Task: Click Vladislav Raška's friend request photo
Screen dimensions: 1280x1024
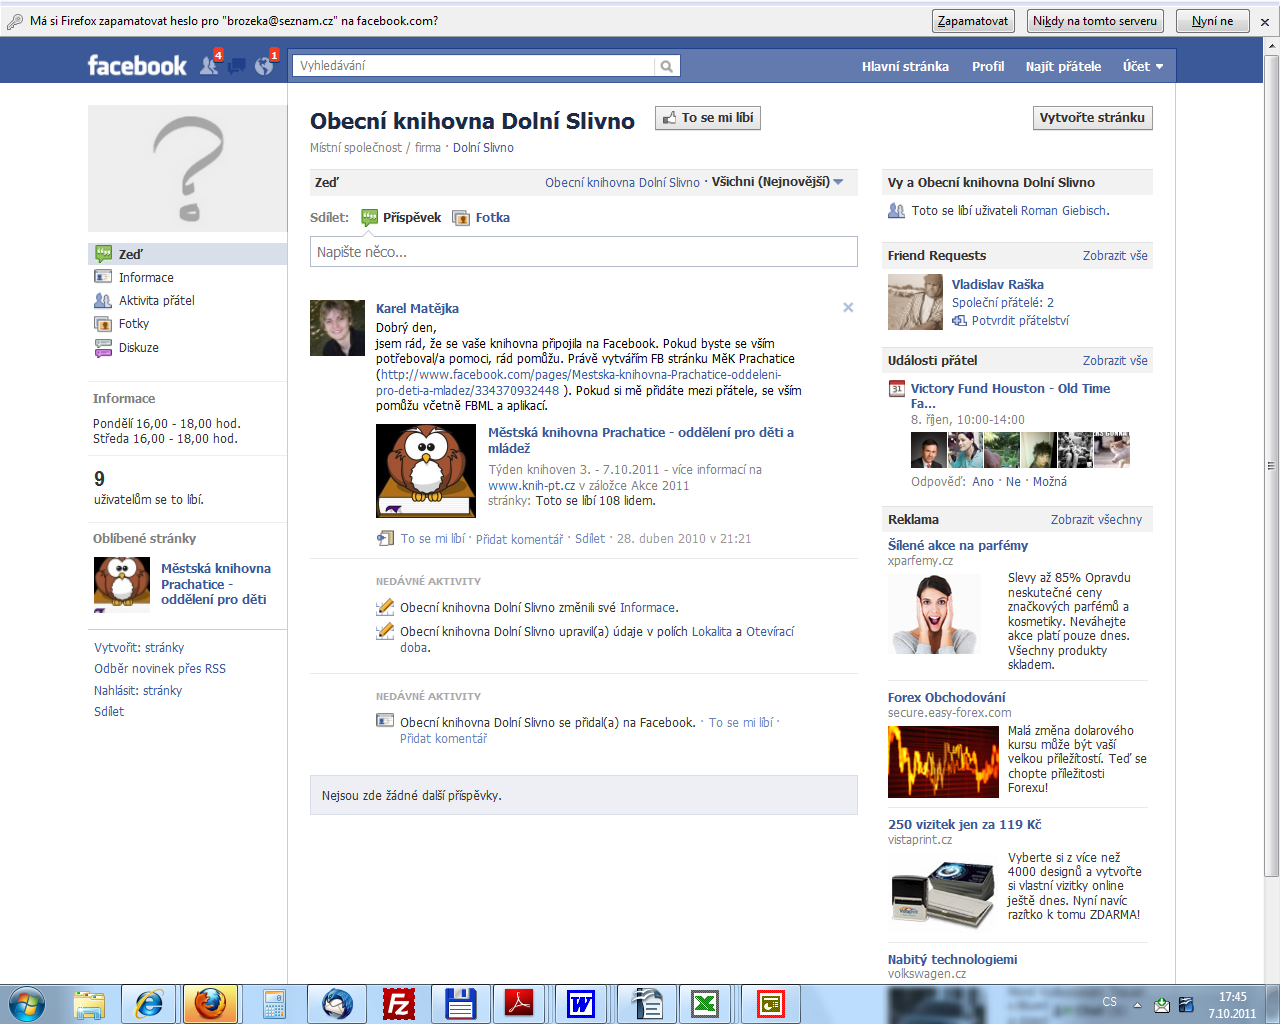Action: pos(915,302)
